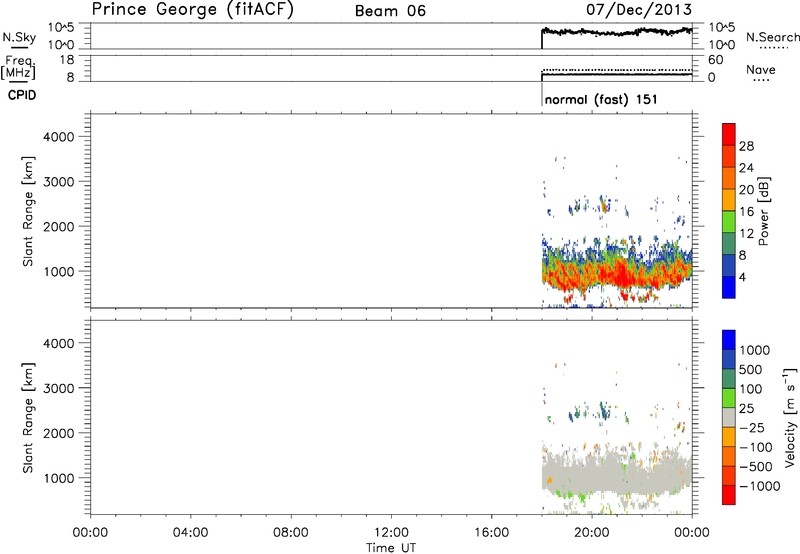Viewport: 800px width, 554px height.
Task: Click the "-1000" label on Velocity color bar
Action: (759, 486)
